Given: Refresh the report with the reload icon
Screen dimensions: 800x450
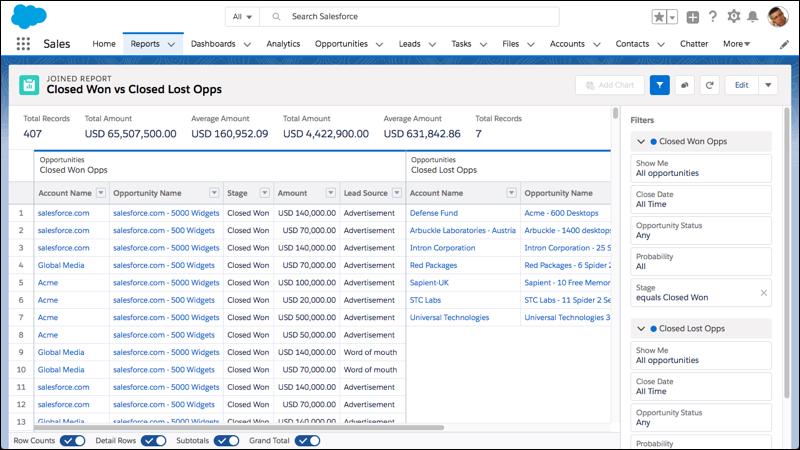Looking at the screenshot, I should pos(709,85).
